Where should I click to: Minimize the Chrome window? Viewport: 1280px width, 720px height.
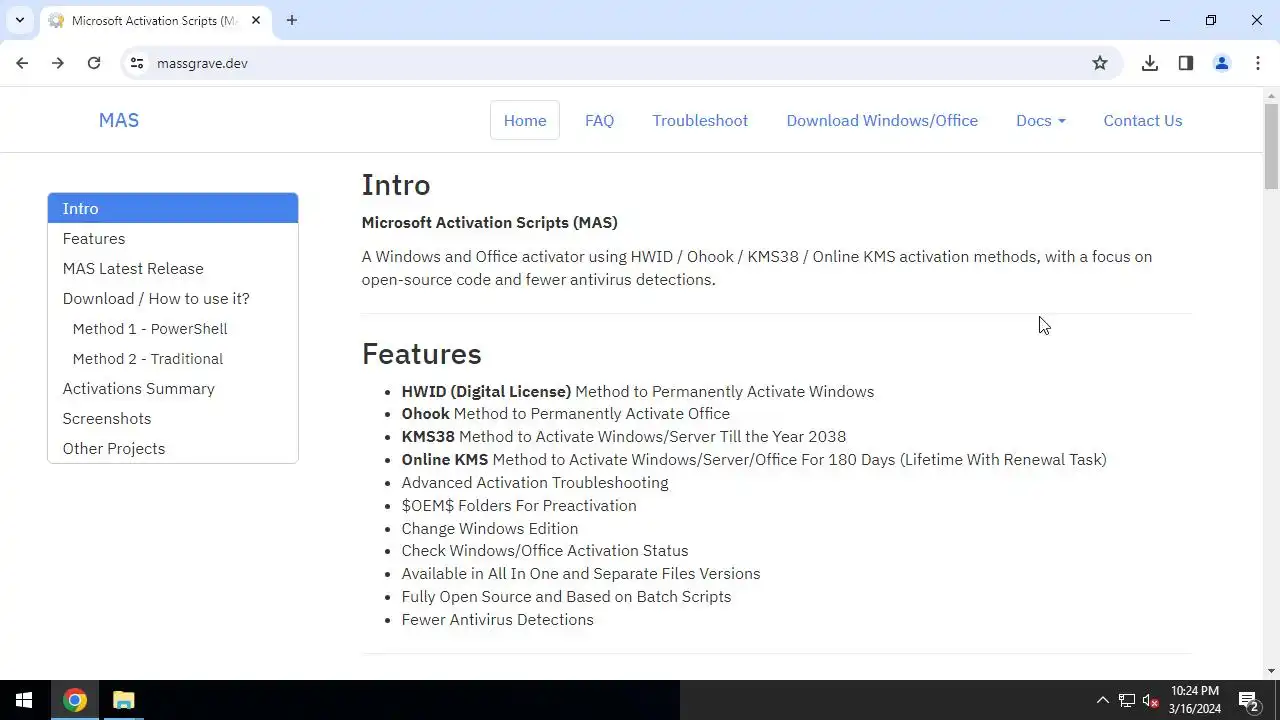1165,20
